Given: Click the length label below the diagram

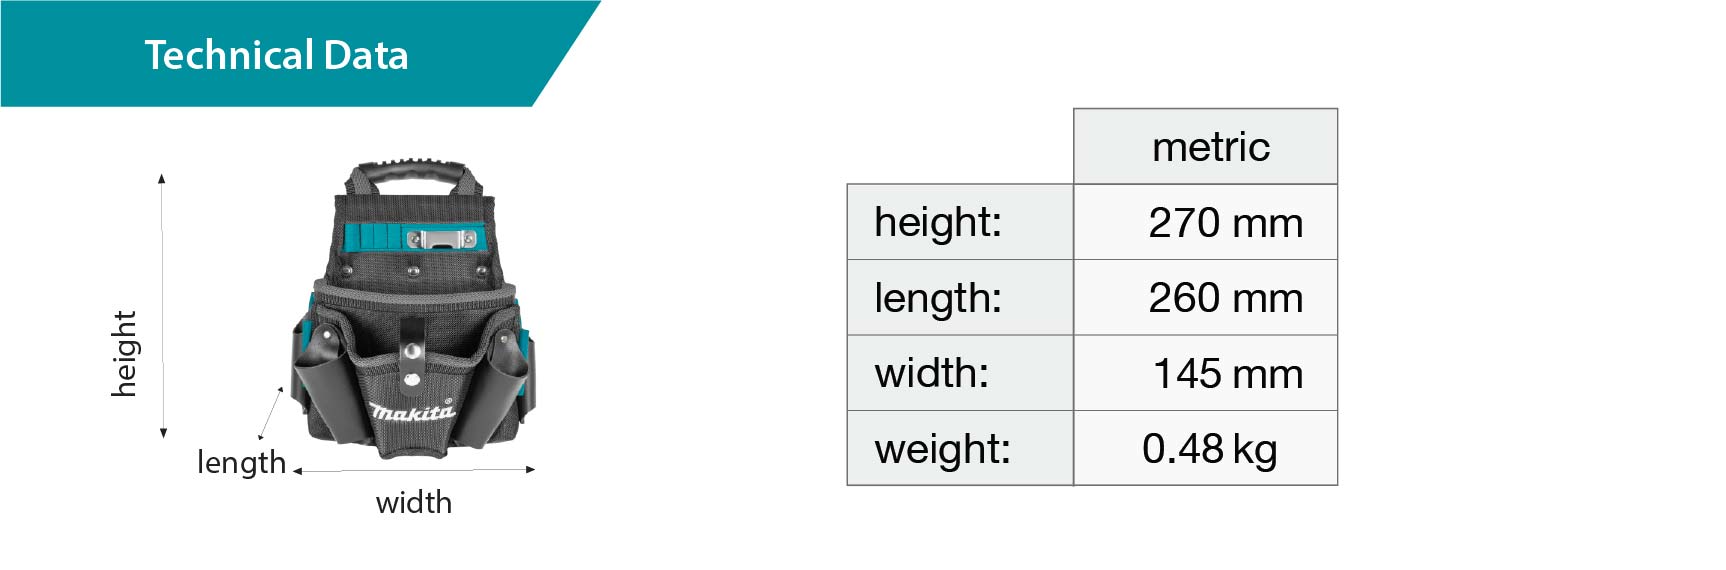Looking at the screenshot, I should 241,462.
